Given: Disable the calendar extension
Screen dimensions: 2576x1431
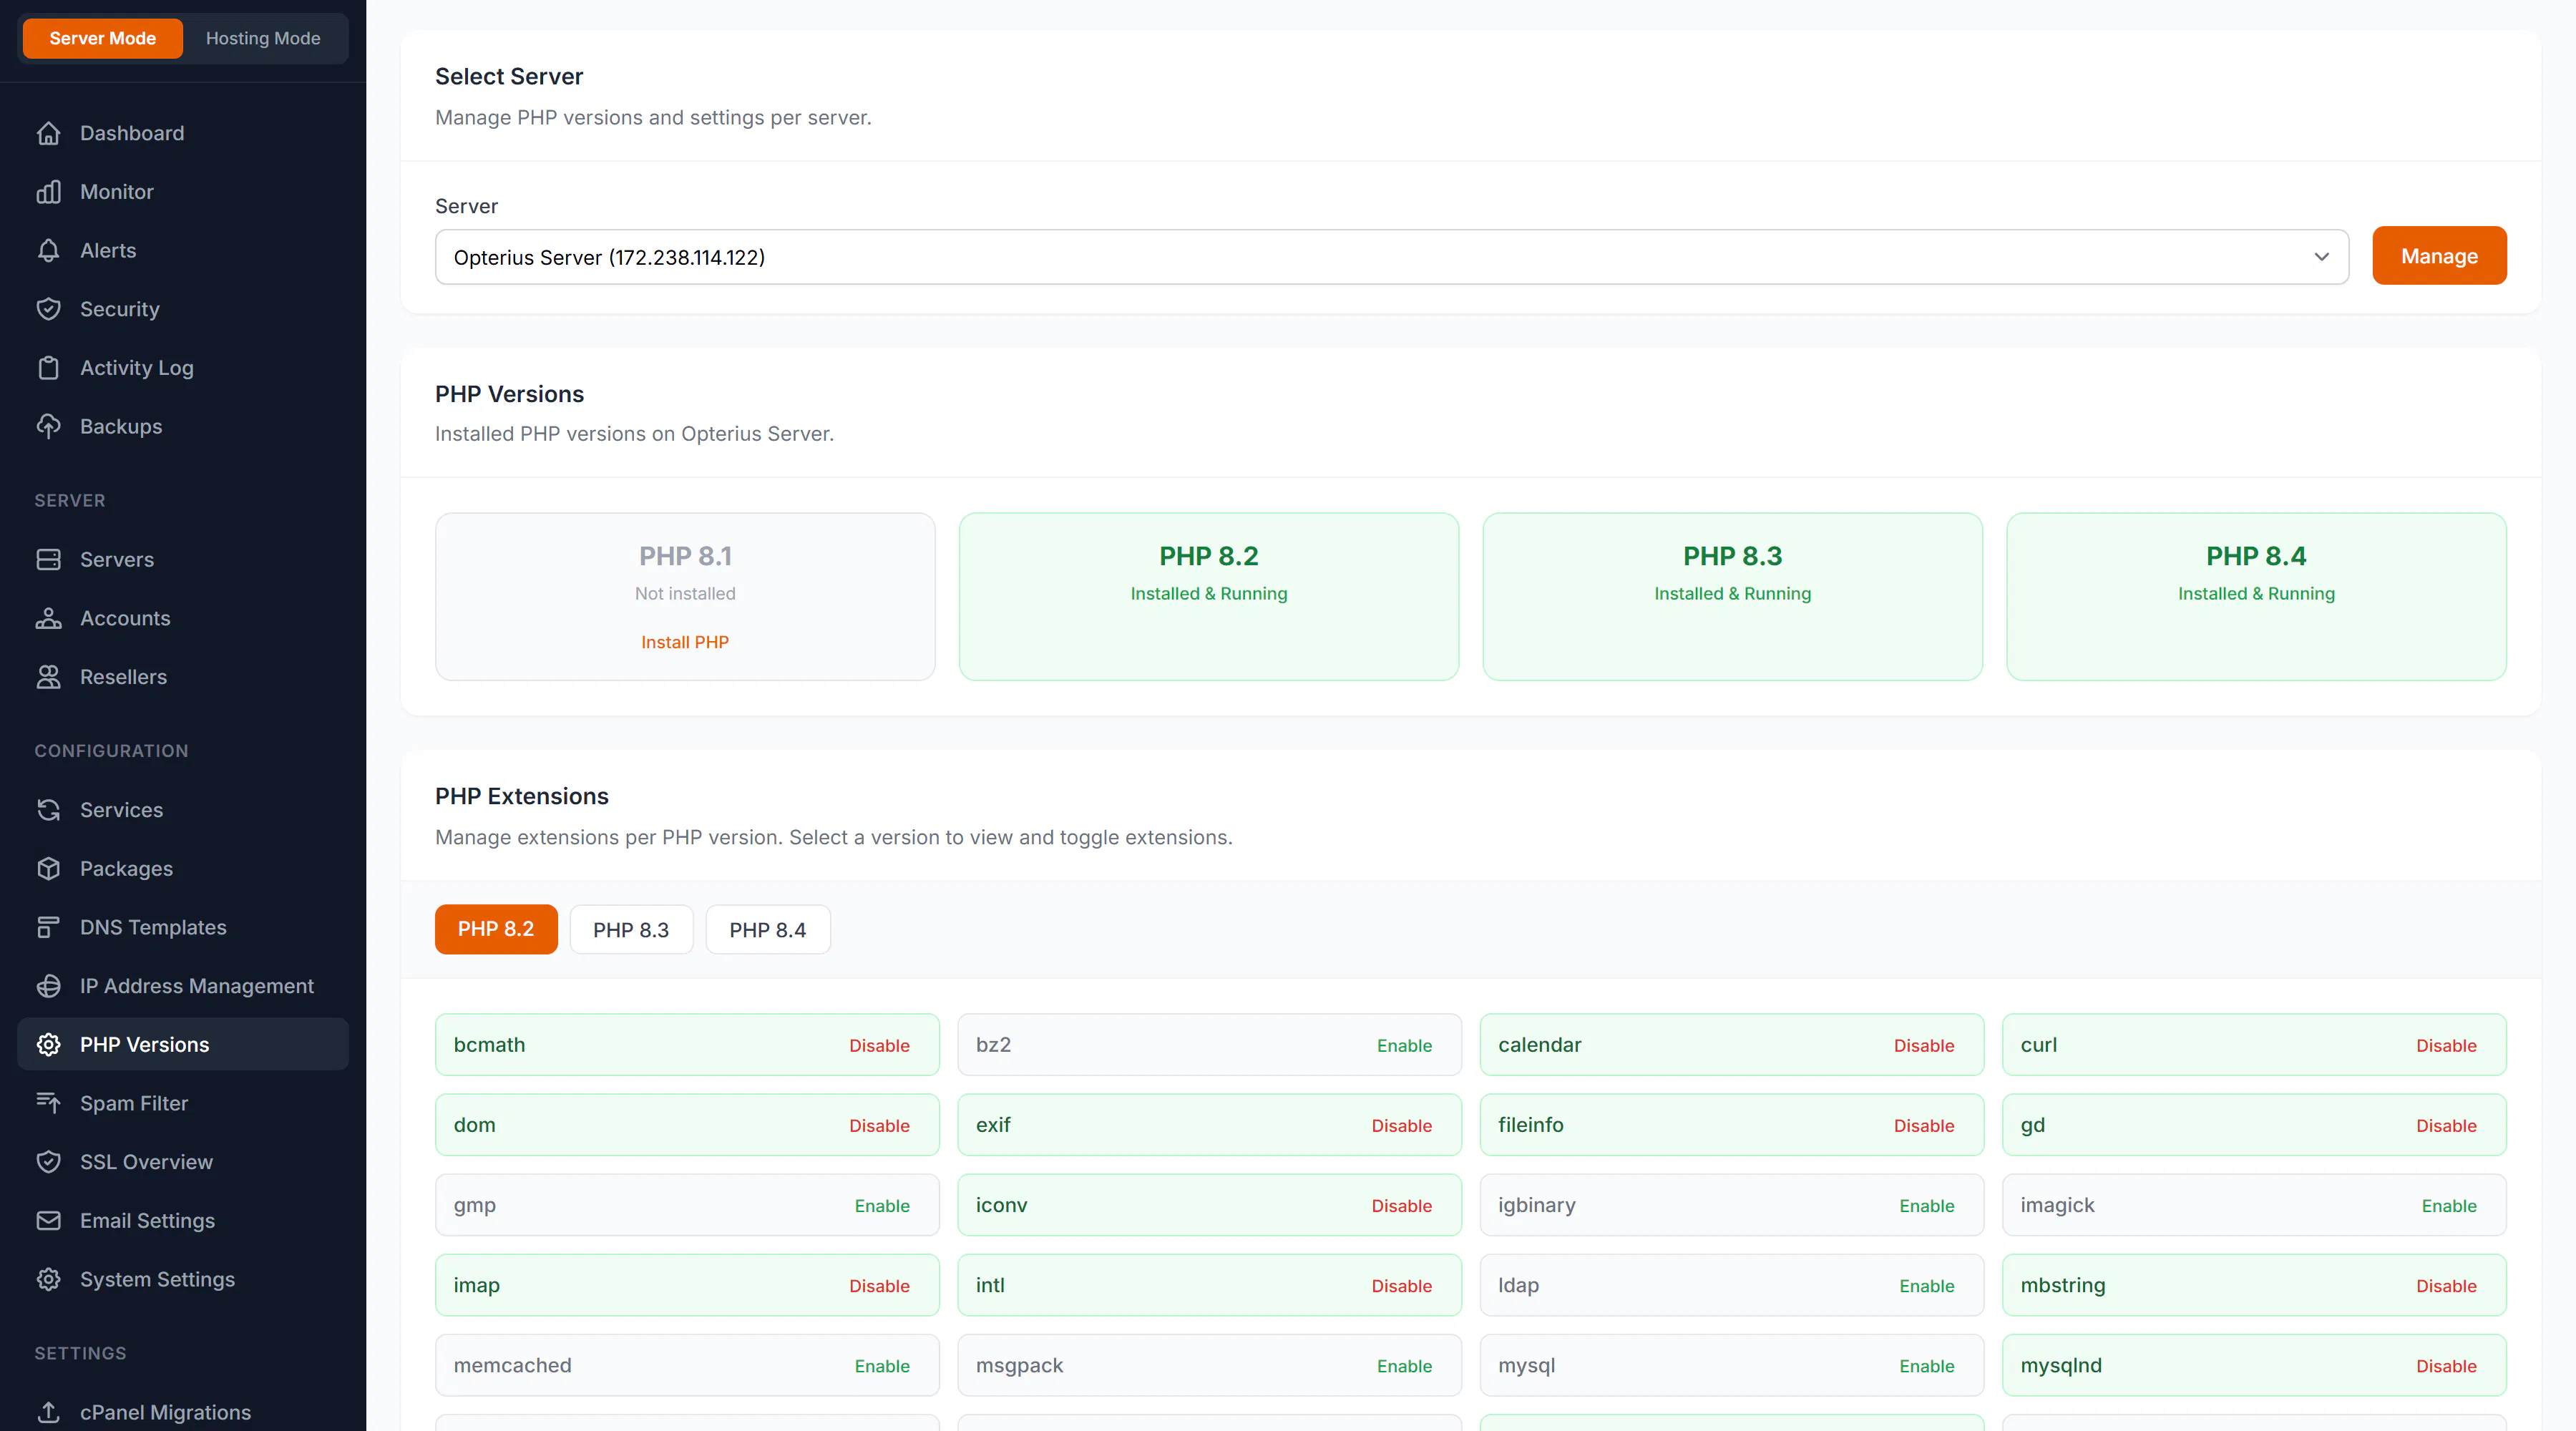Looking at the screenshot, I should (1923, 1045).
